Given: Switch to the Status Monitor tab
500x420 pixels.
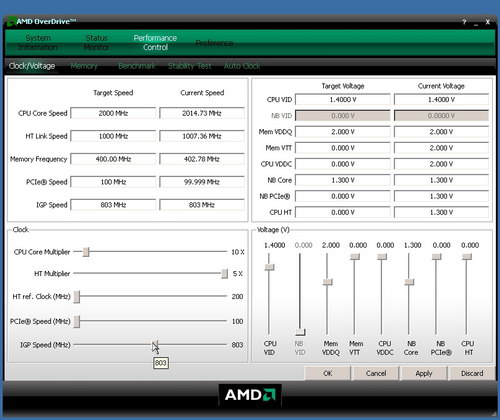Looking at the screenshot, I should (x=96, y=43).
